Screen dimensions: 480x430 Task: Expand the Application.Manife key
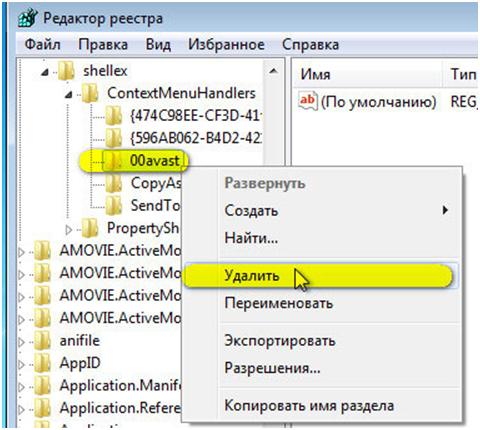coord(21,387)
